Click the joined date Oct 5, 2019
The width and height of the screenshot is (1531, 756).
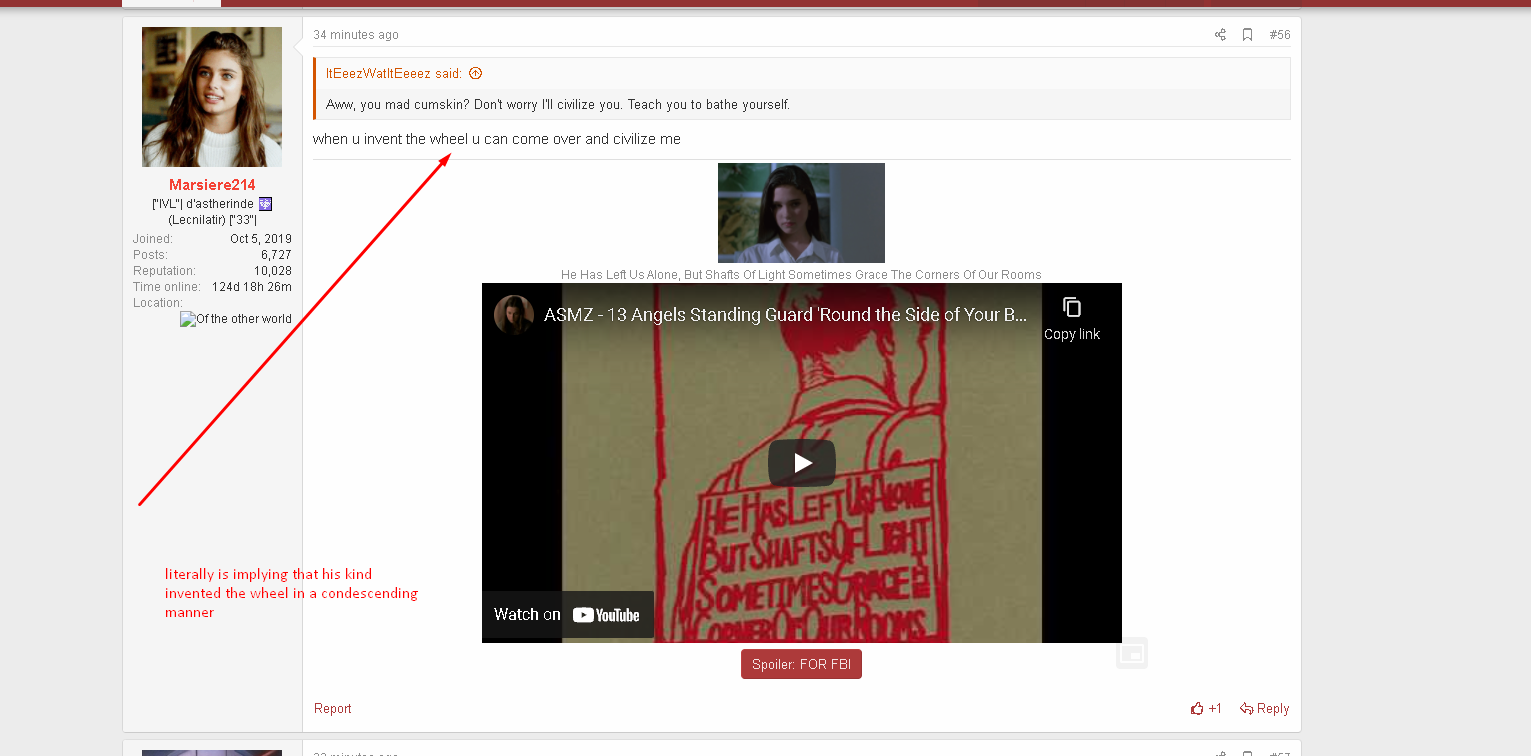(261, 239)
